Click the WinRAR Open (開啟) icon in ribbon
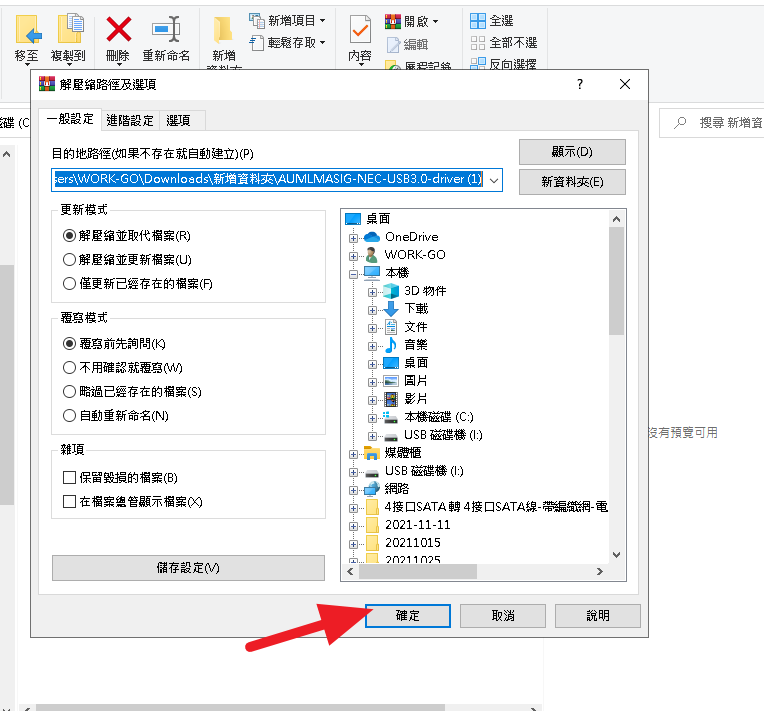 click(x=393, y=21)
